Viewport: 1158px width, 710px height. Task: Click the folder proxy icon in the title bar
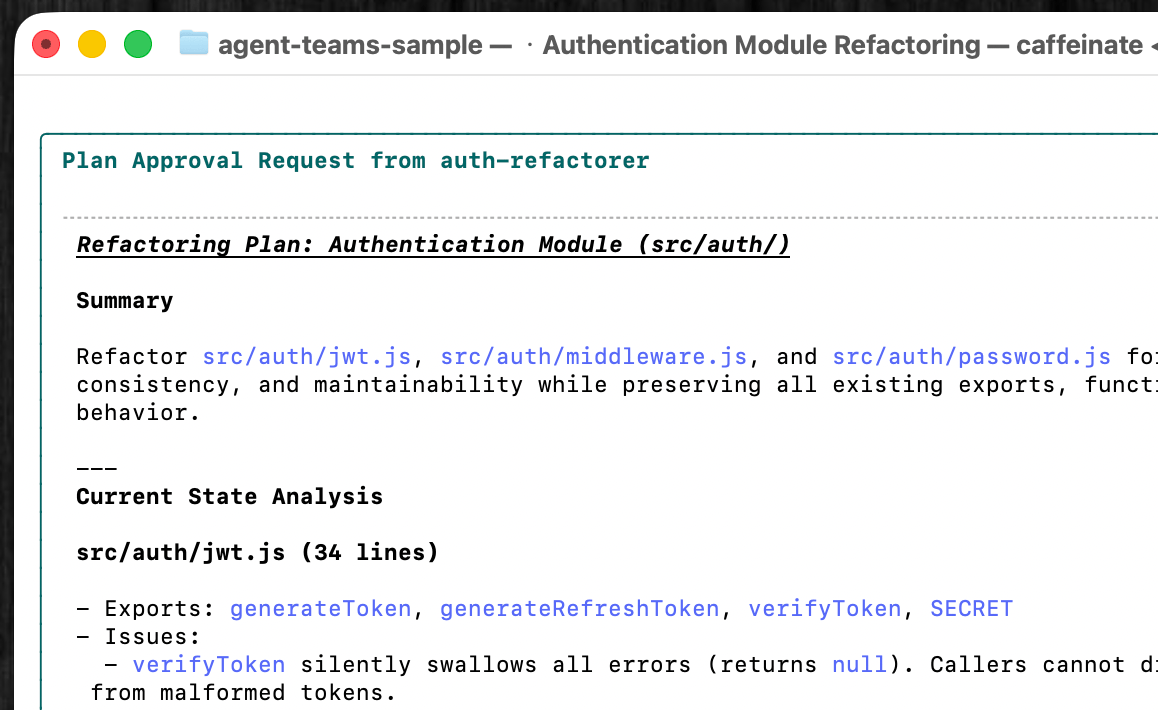pos(193,44)
